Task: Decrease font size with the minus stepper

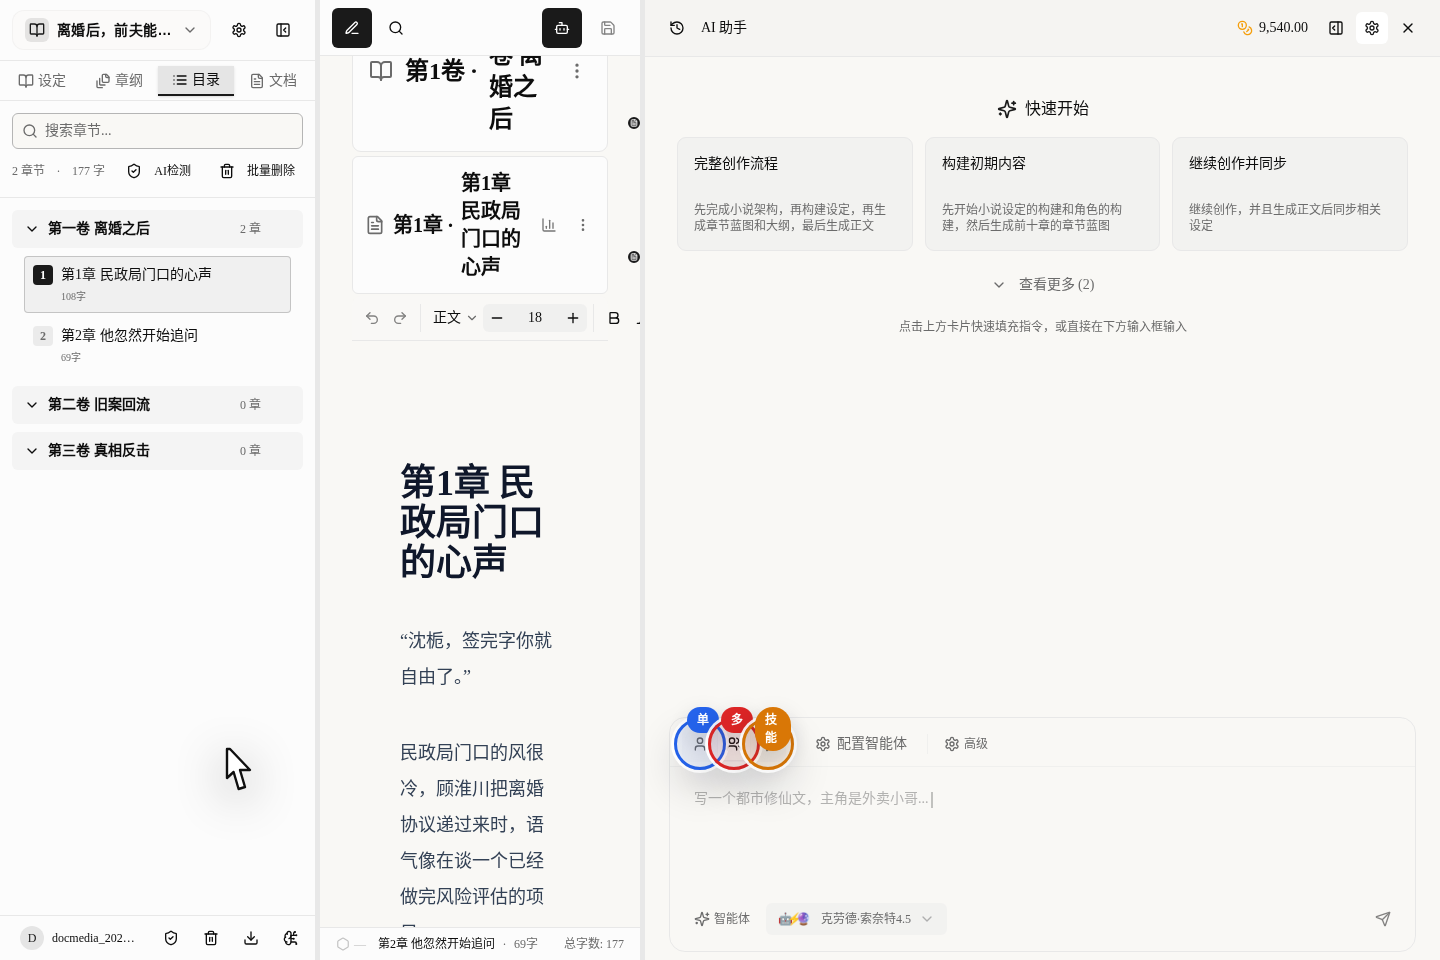Action: pos(497,318)
